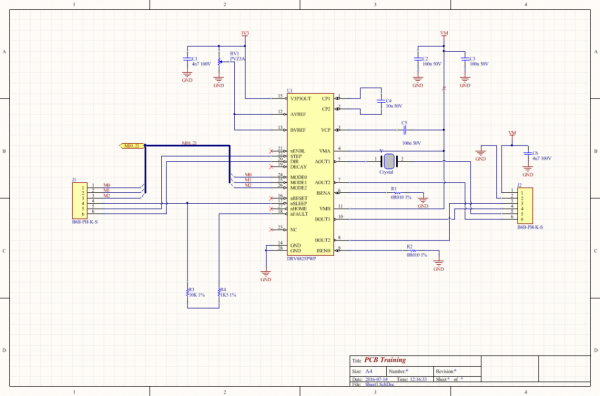
Task: Click the V3P3OUT pin label on U1
Action: (x=301, y=99)
